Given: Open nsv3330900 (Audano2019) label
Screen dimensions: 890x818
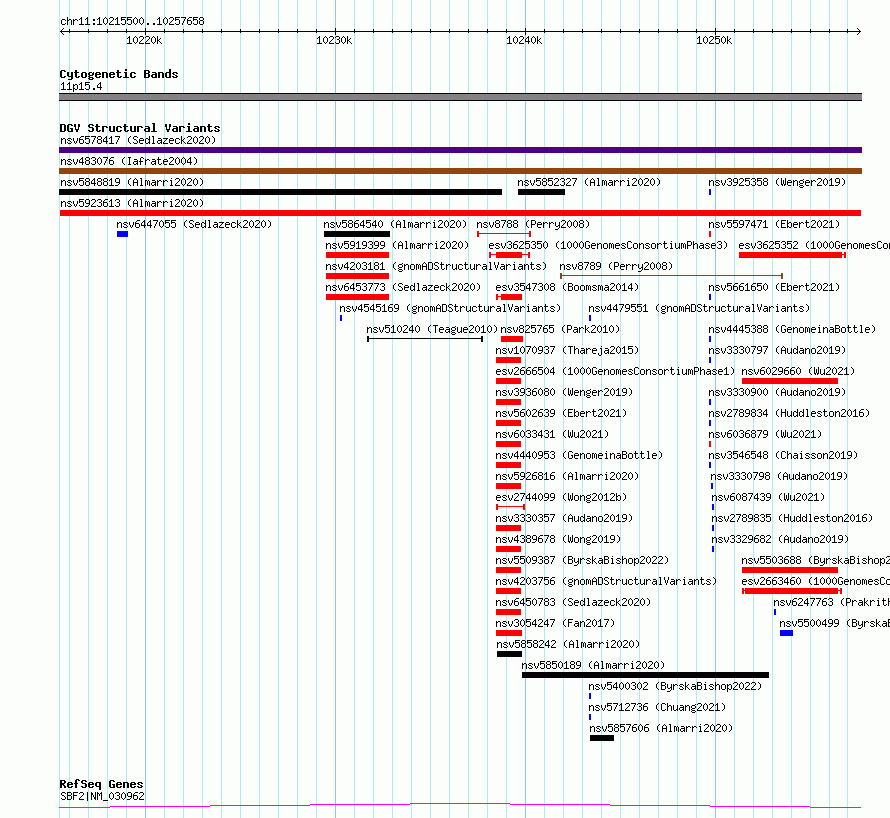Looking at the screenshot, I should pyautogui.click(x=776, y=392).
